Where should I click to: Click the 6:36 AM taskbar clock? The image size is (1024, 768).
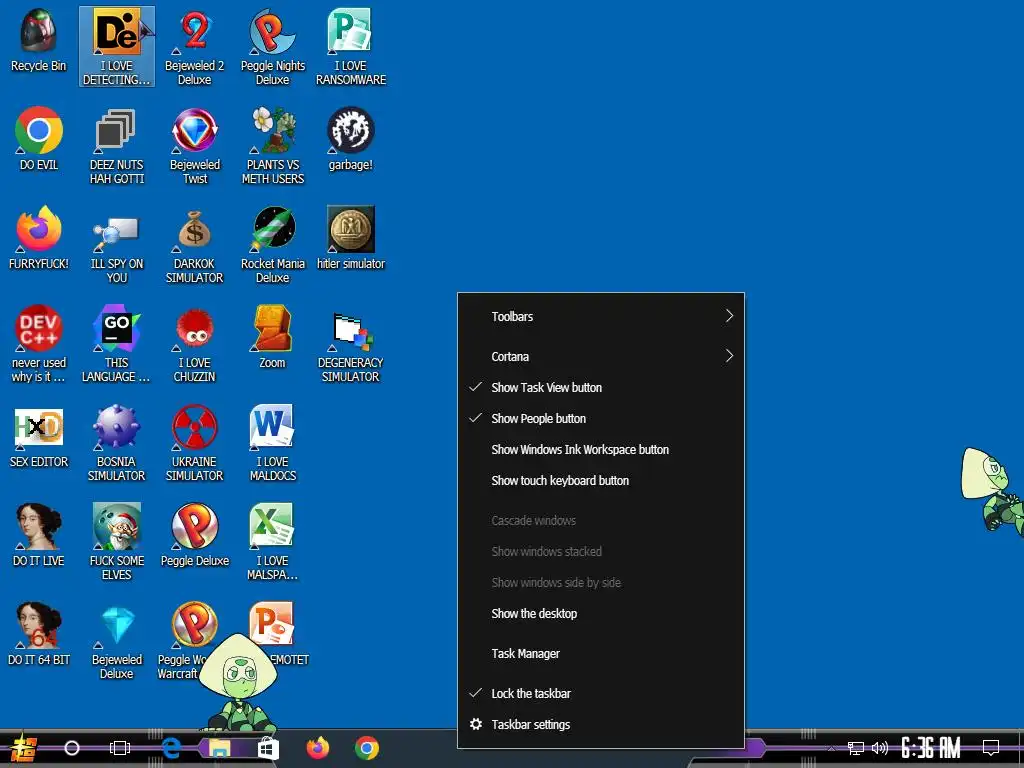[x=931, y=748]
